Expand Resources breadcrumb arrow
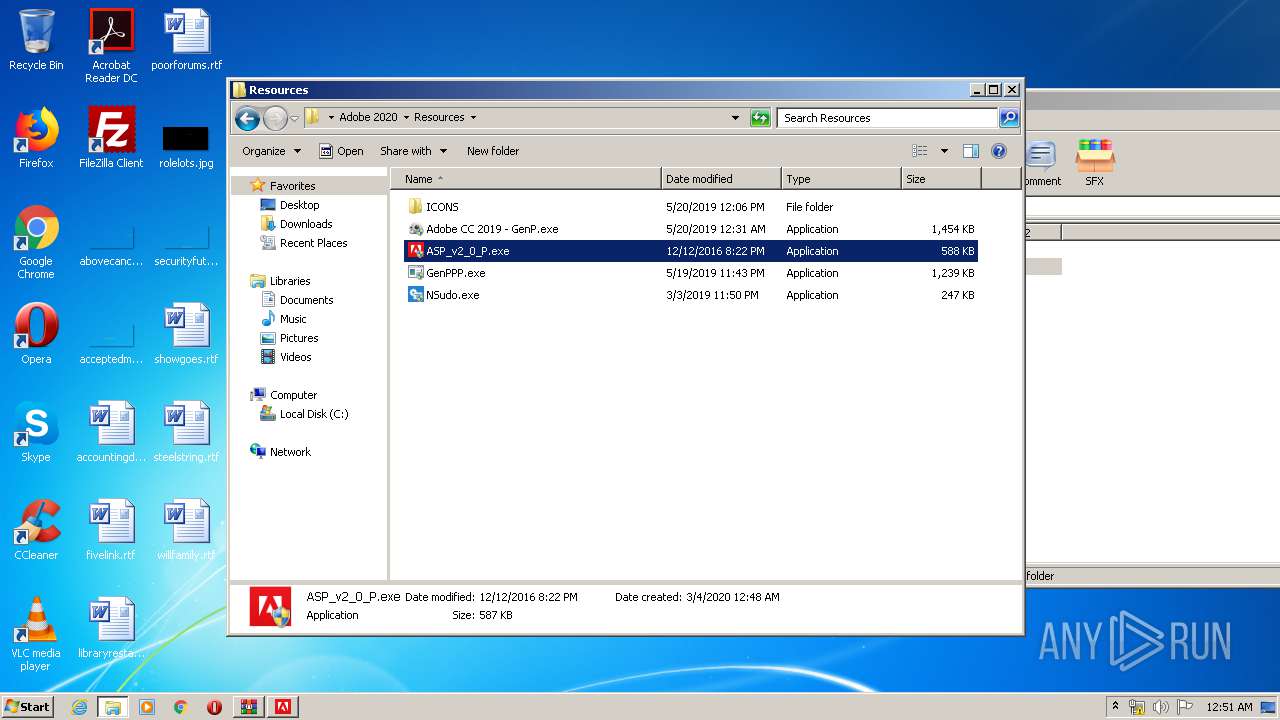 tap(473, 118)
